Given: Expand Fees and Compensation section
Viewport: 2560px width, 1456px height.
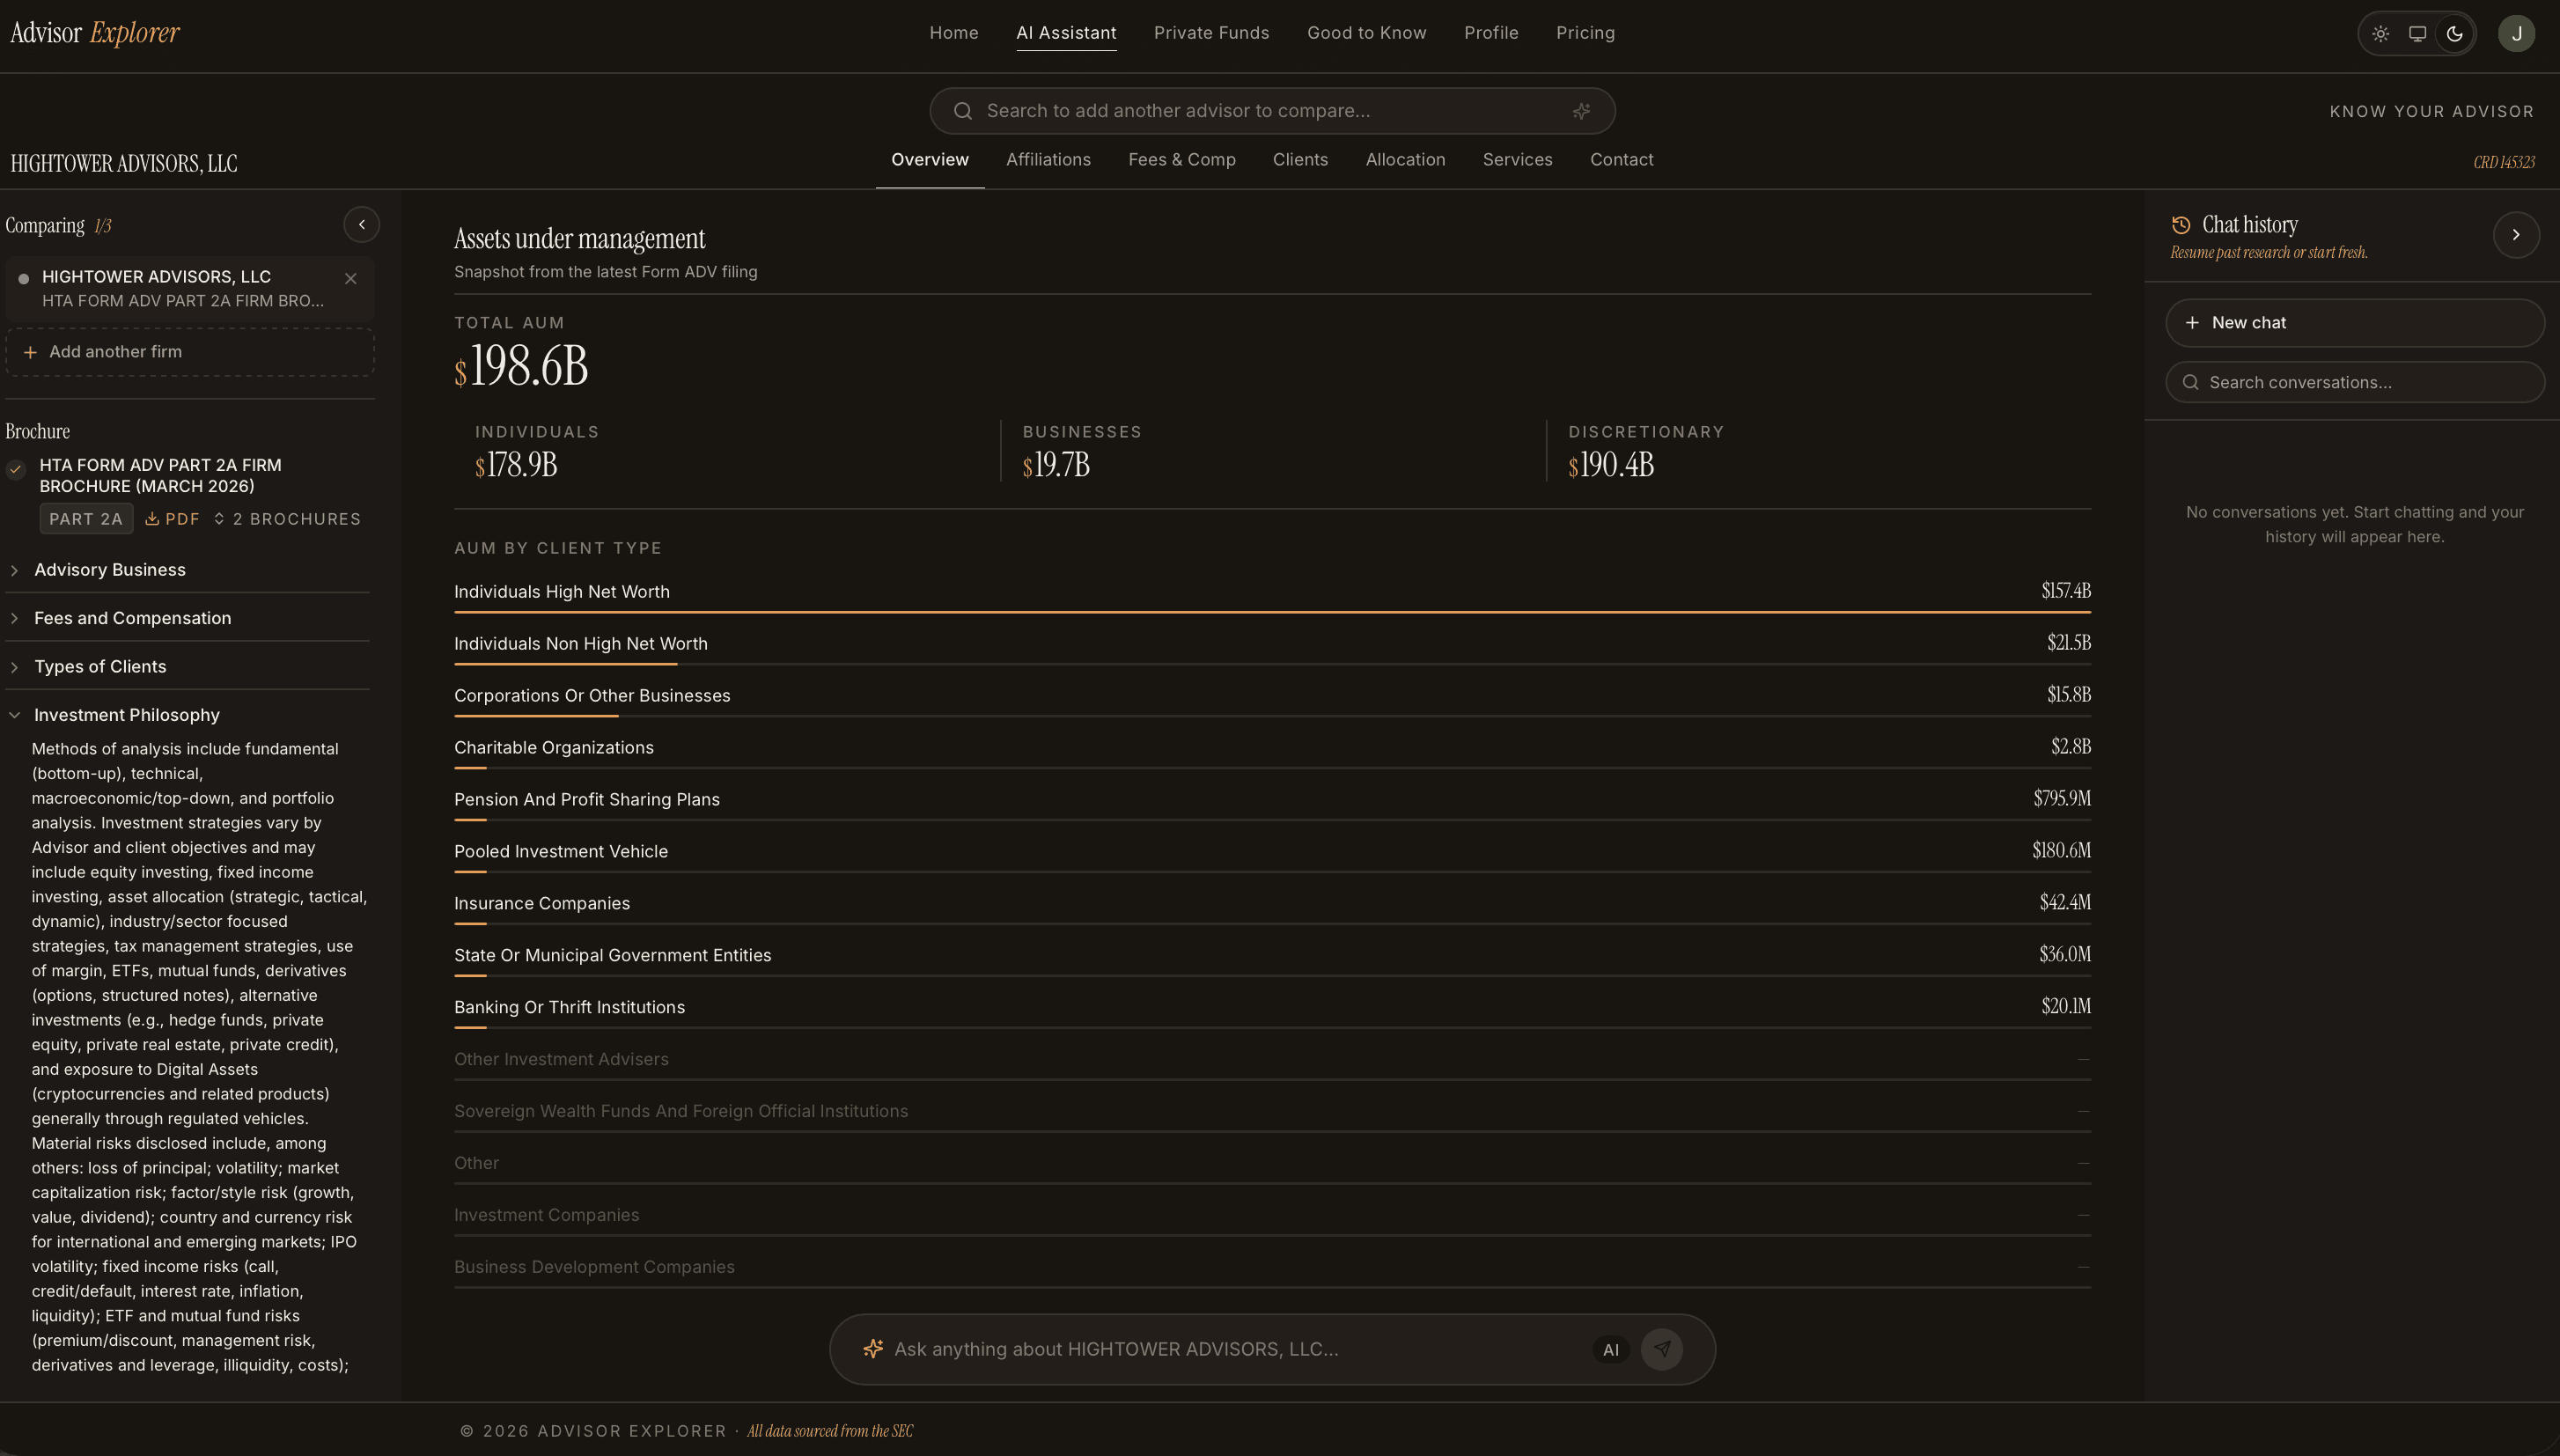Looking at the screenshot, I should pos(188,618).
